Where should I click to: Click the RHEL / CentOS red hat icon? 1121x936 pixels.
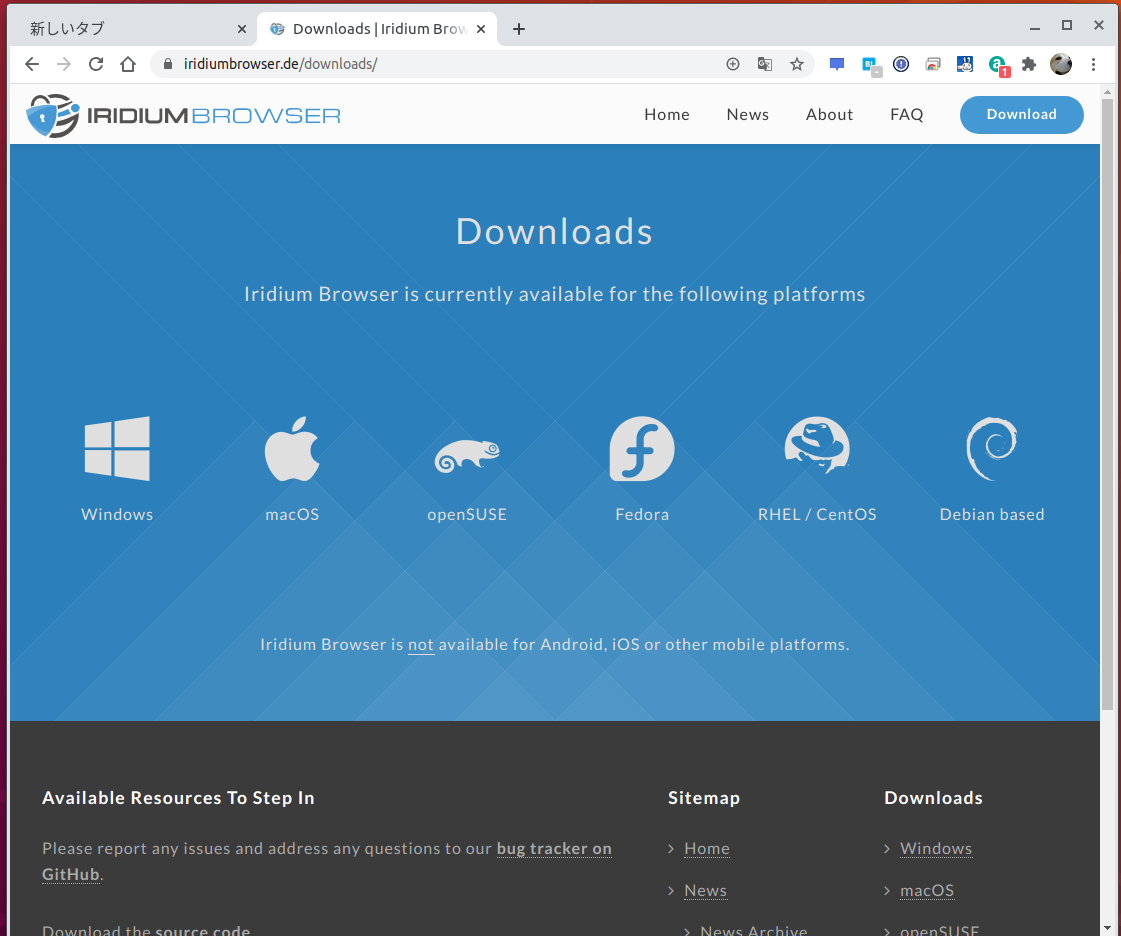coord(817,448)
